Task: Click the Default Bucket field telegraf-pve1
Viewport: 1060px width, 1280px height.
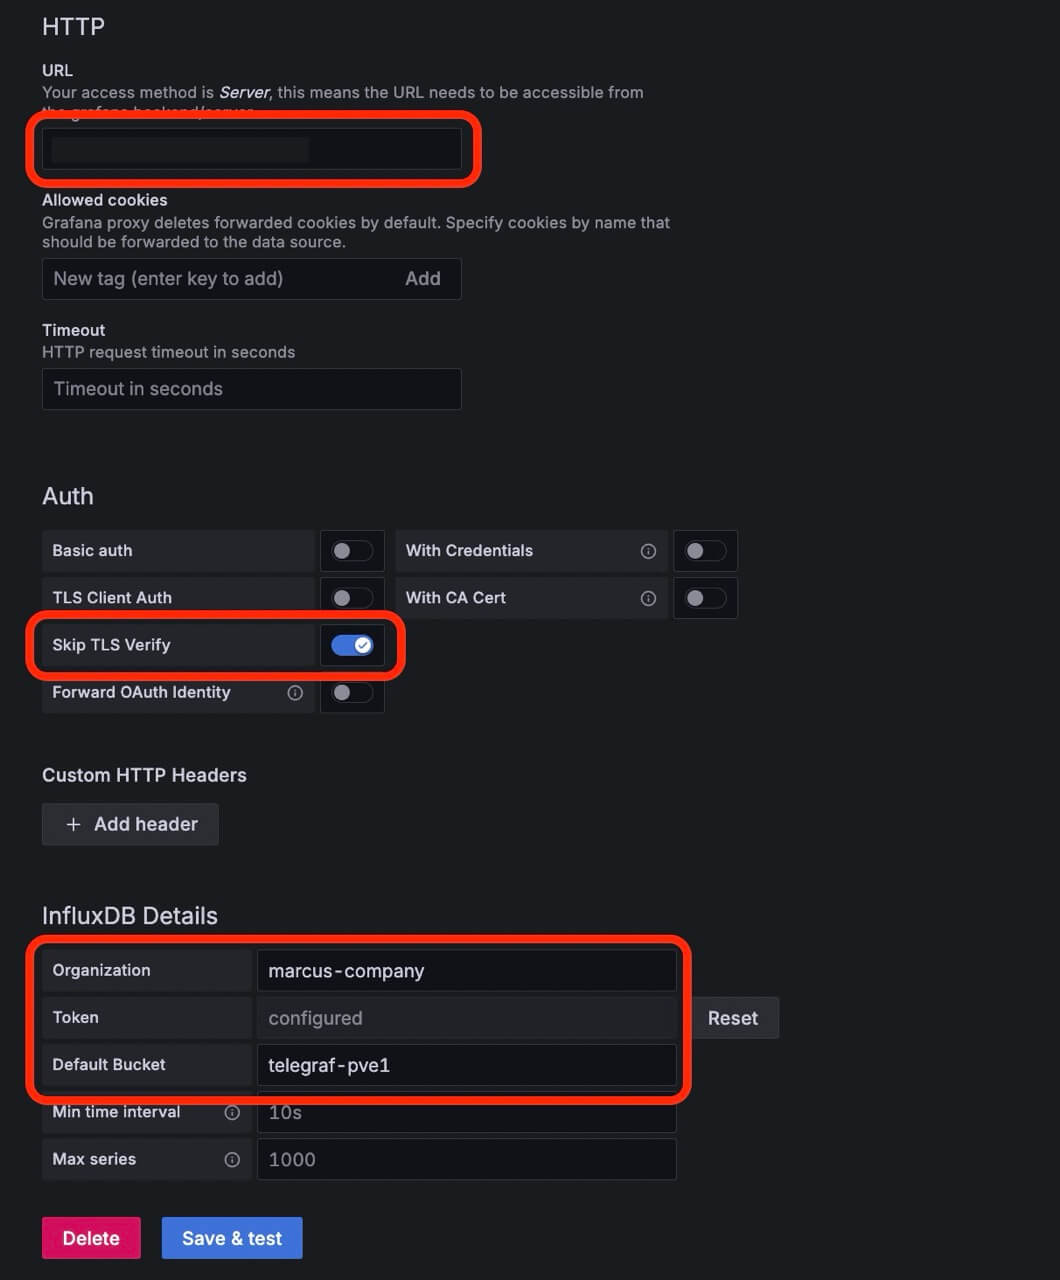Action: [467, 1065]
